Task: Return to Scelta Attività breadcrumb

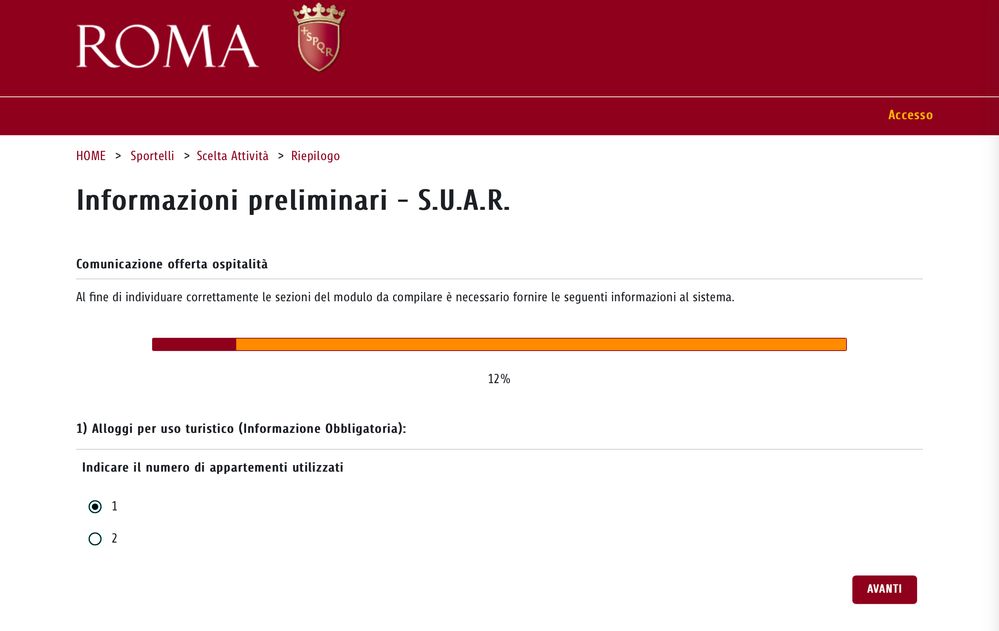Action: click(233, 156)
